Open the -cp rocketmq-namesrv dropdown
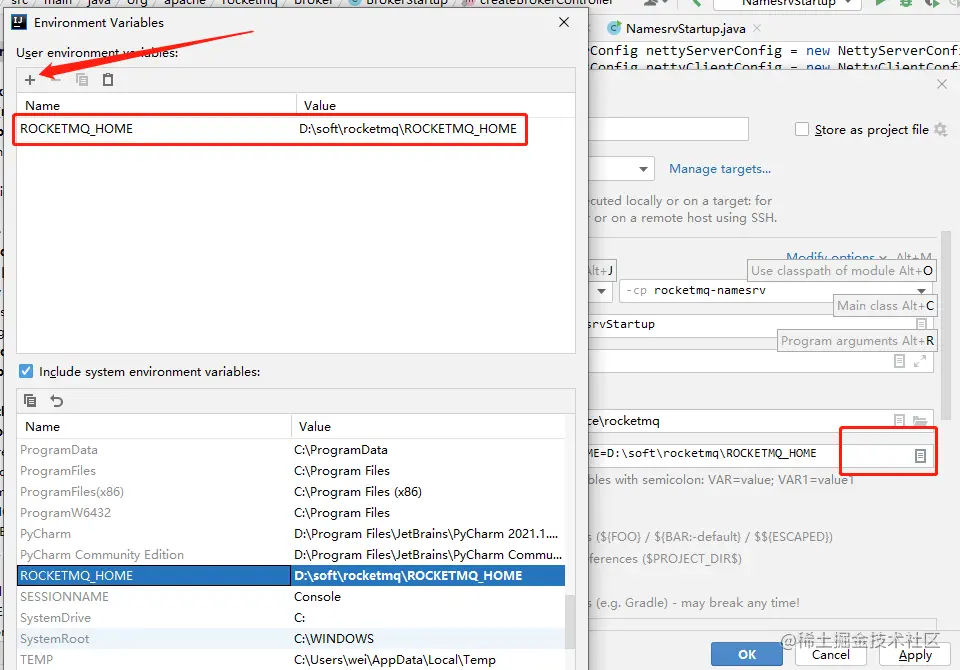The image size is (960, 670). coord(921,290)
